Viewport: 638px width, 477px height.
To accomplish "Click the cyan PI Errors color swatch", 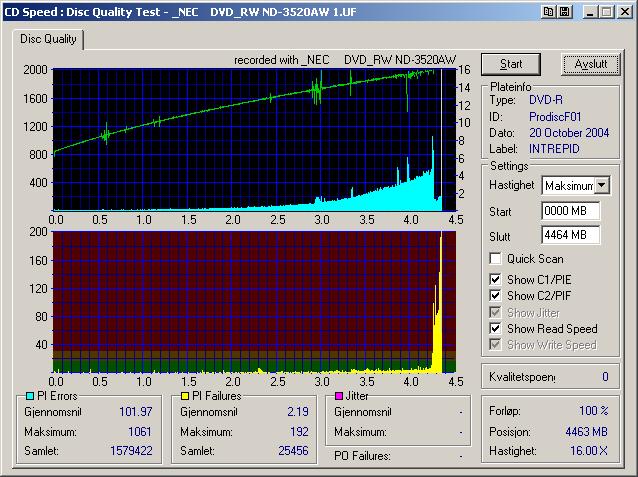I will click(x=30, y=396).
